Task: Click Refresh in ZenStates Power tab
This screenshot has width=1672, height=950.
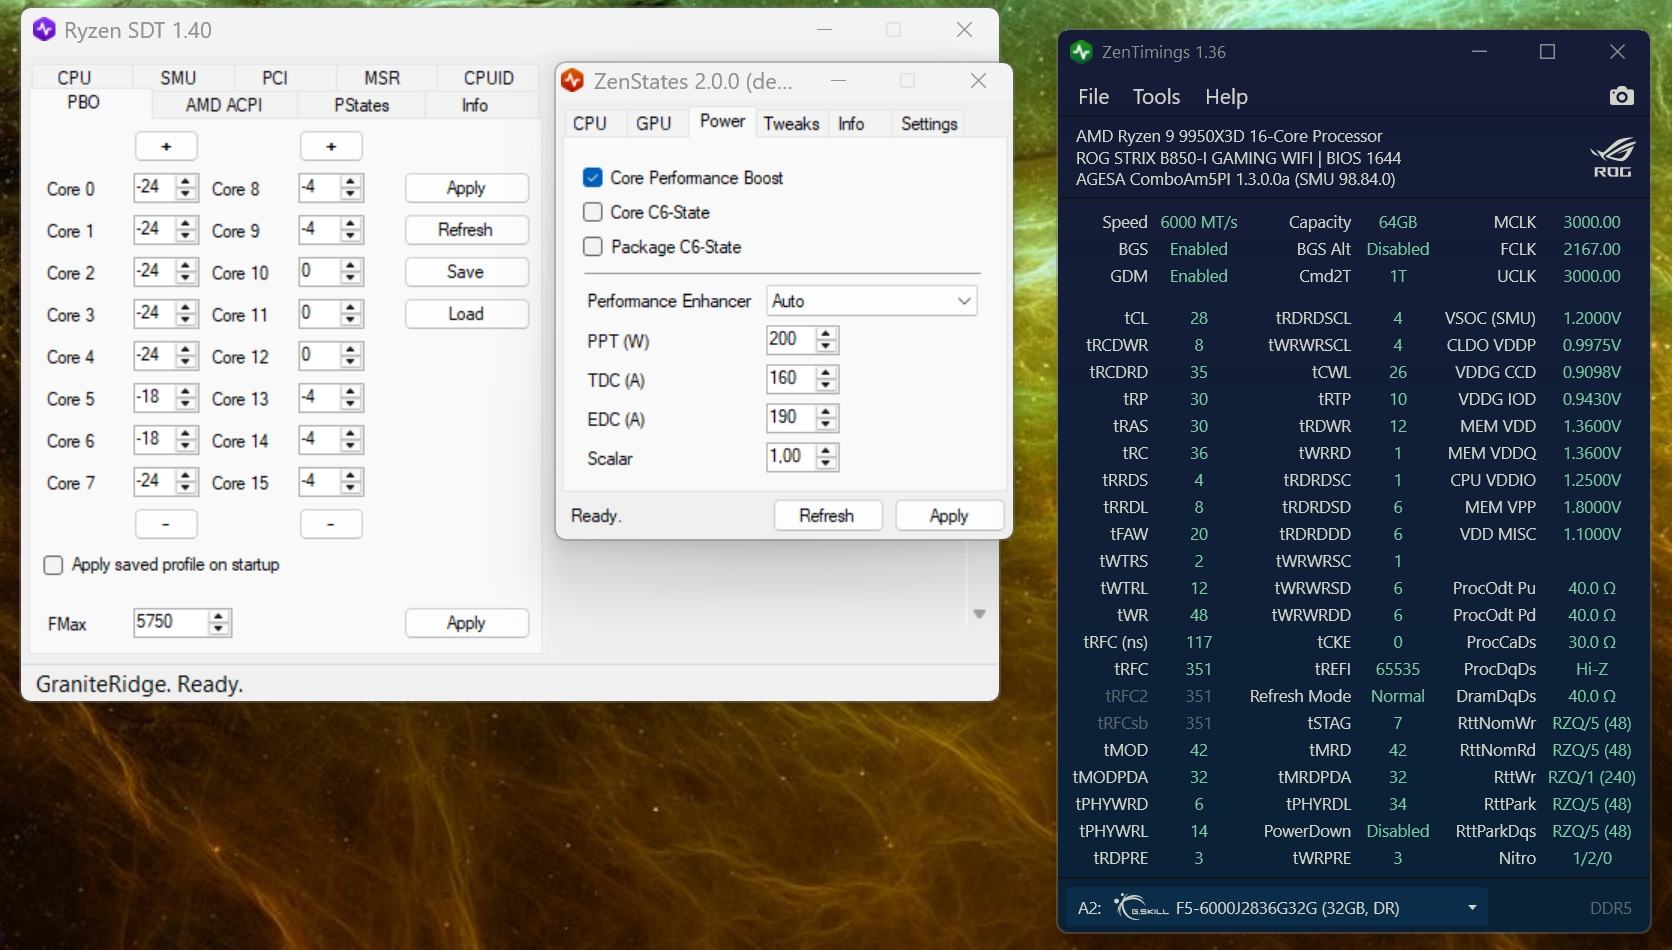Action: (827, 515)
